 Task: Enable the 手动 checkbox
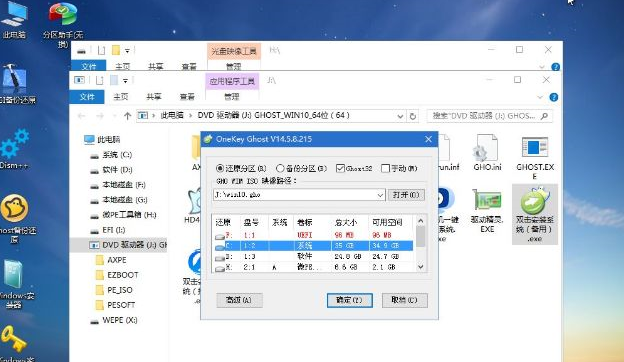click(399, 168)
